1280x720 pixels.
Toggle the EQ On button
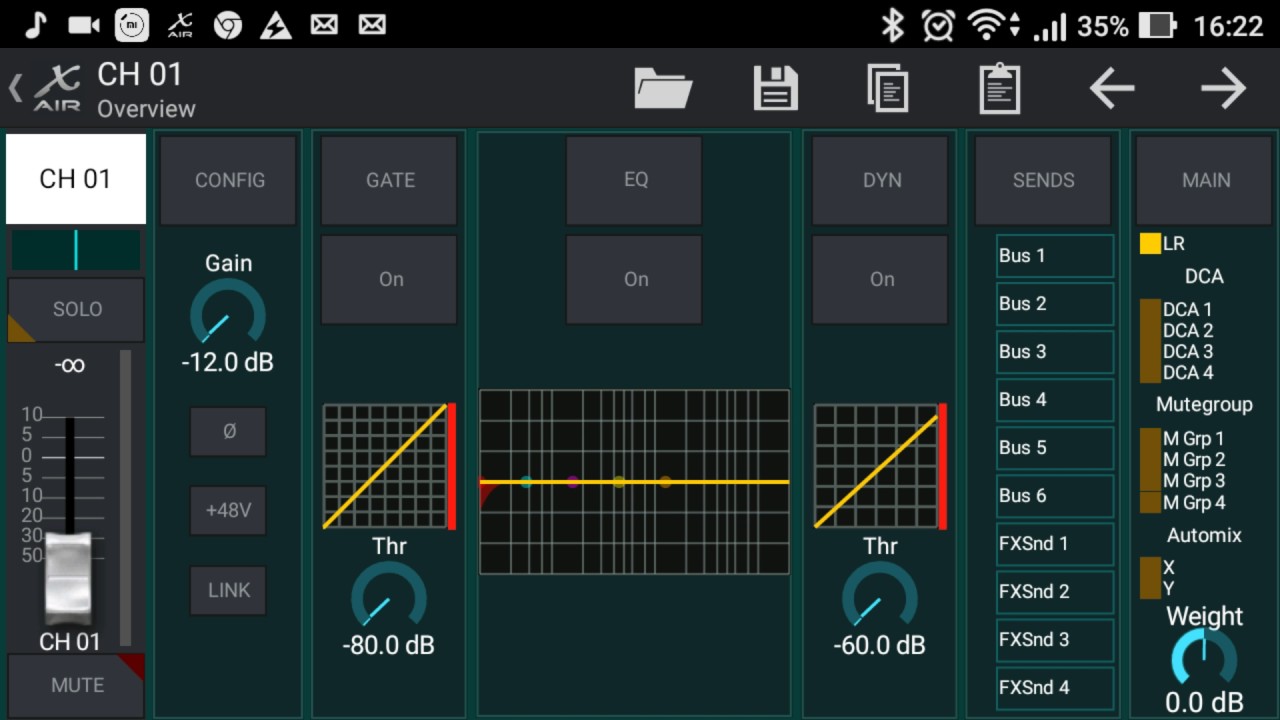635,279
